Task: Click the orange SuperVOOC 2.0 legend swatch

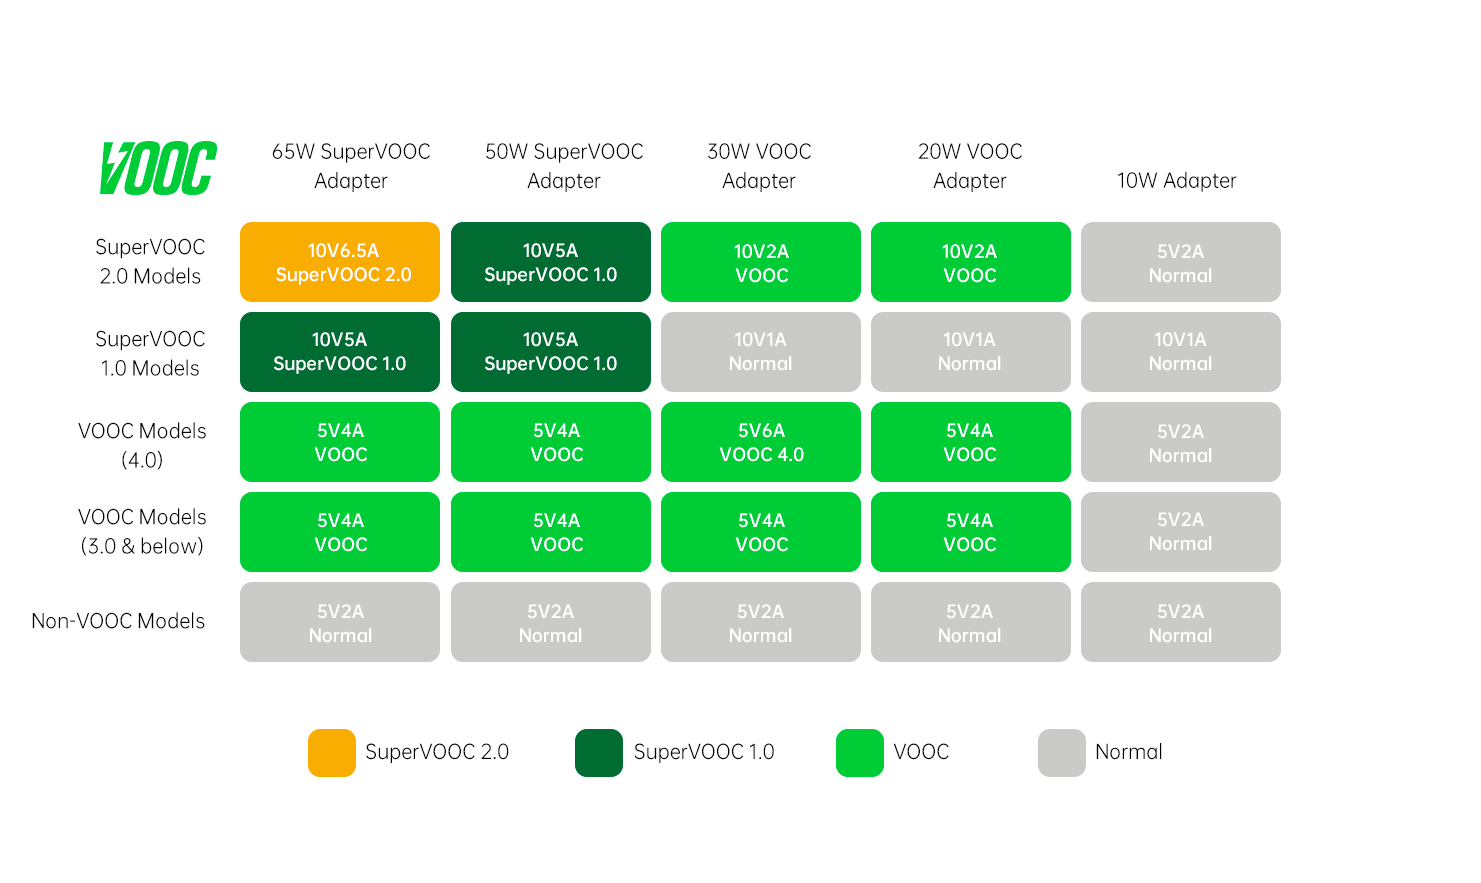Action: click(331, 753)
